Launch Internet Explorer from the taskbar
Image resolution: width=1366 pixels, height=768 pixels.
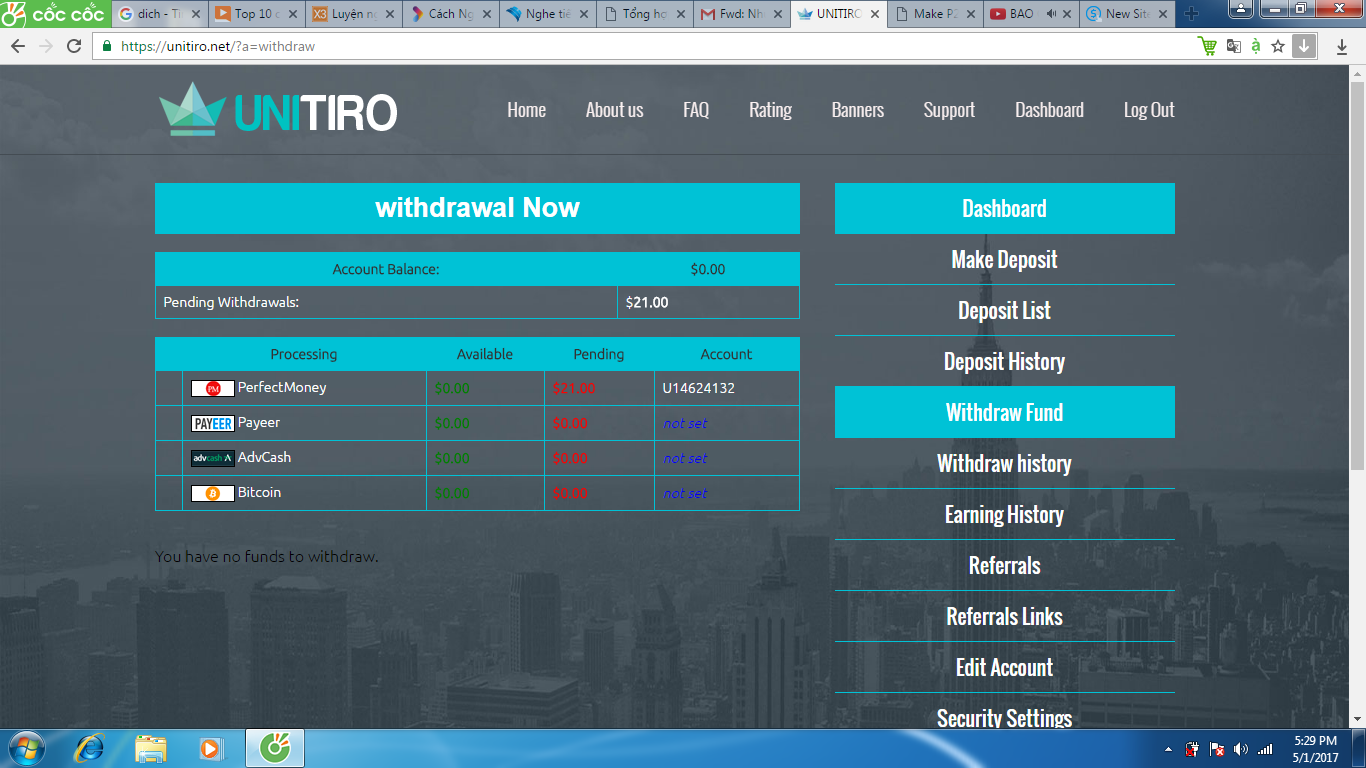point(90,748)
